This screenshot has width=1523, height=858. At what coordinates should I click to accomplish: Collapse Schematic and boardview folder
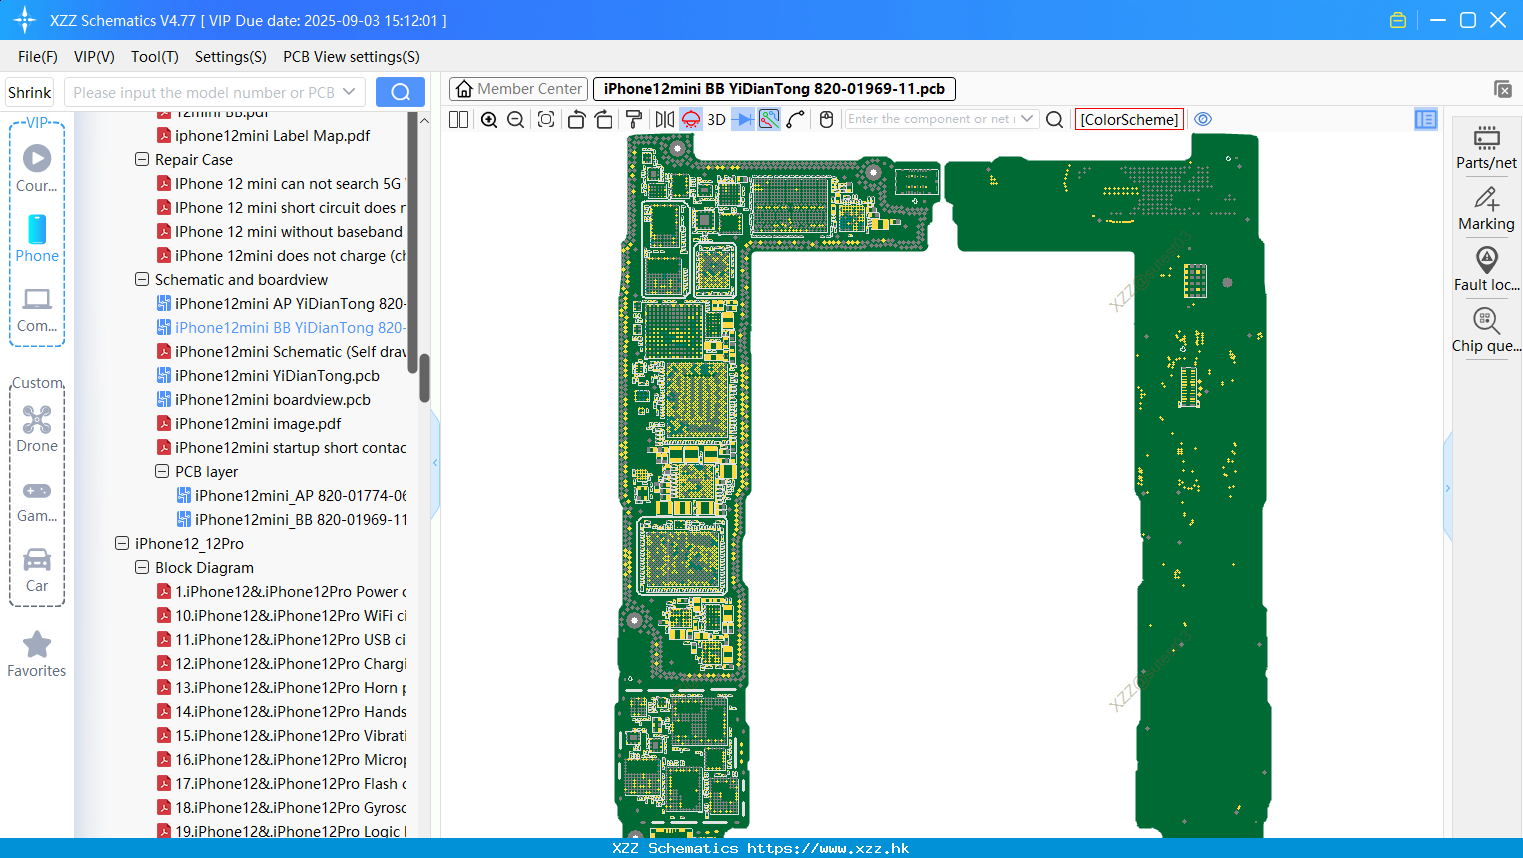coord(142,279)
